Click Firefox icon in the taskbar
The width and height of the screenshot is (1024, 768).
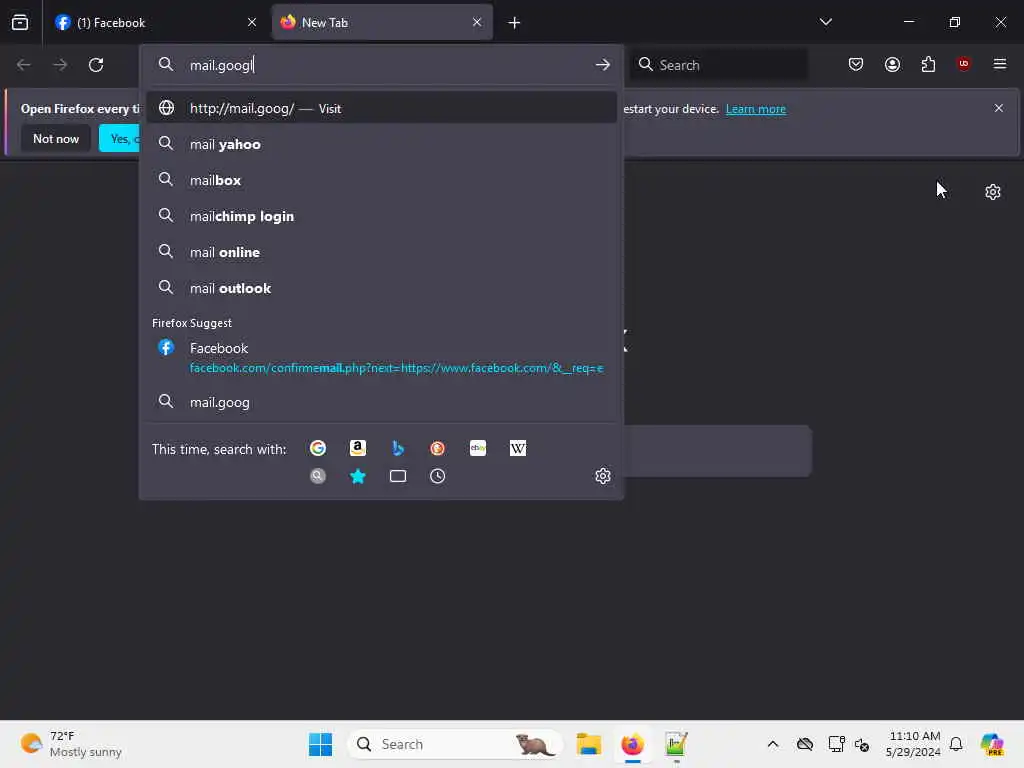pyautogui.click(x=632, y=744)
